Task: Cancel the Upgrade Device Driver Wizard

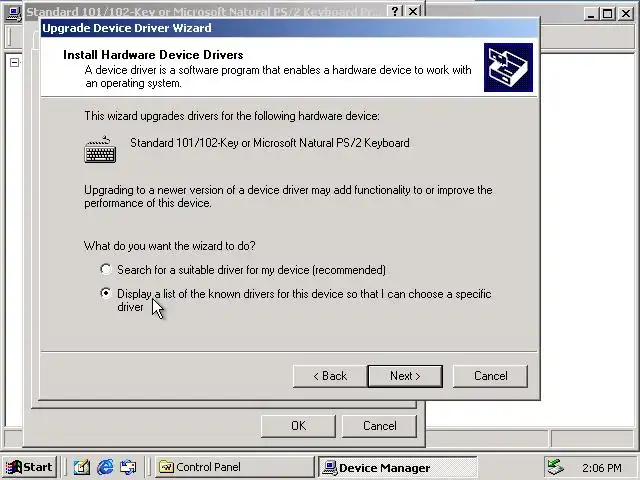Action: pos(490,376)
